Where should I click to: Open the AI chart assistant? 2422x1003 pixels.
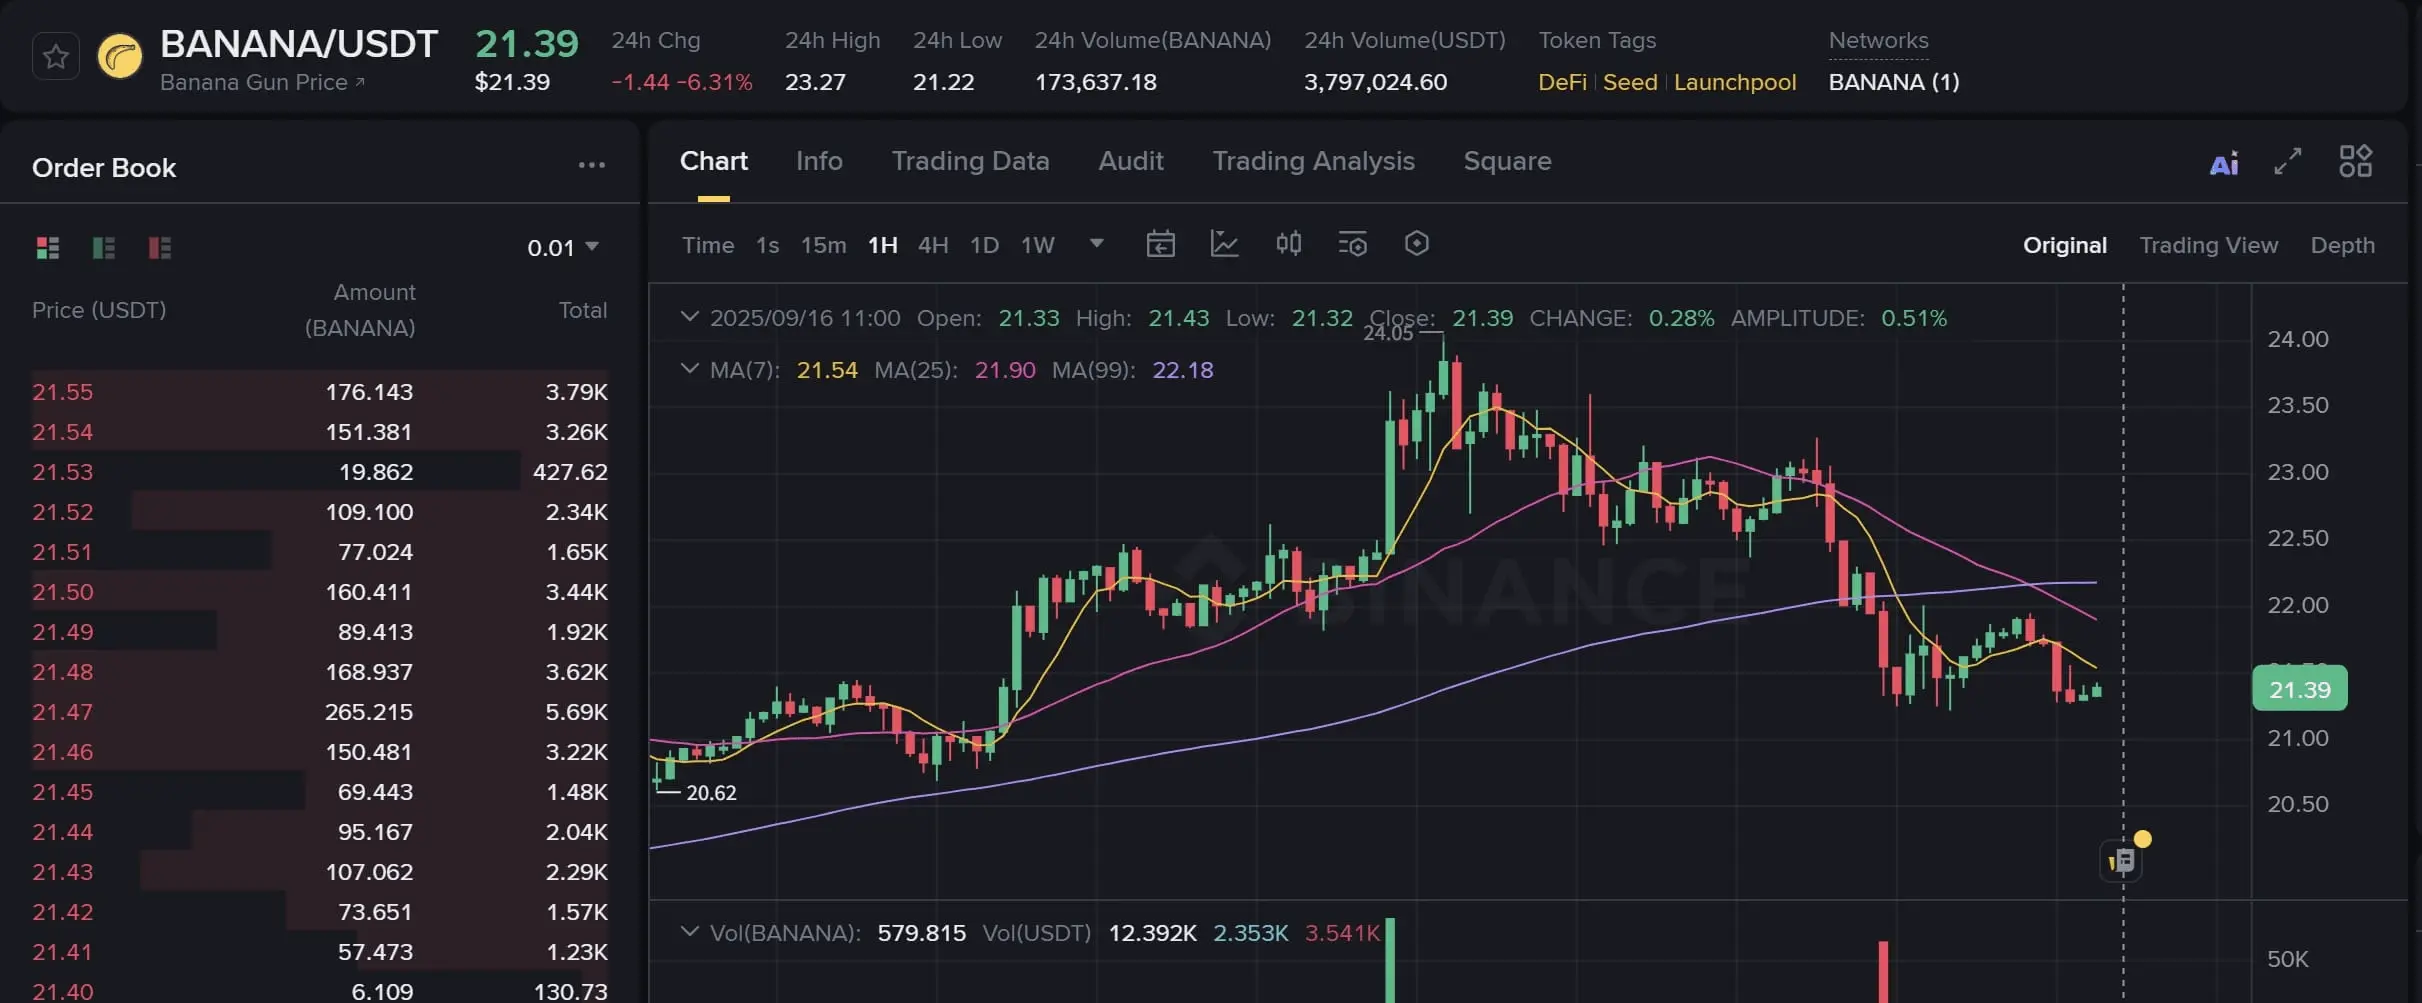(x=2224, y=163)
